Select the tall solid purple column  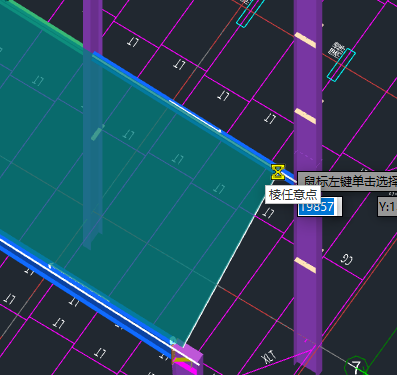308,187
